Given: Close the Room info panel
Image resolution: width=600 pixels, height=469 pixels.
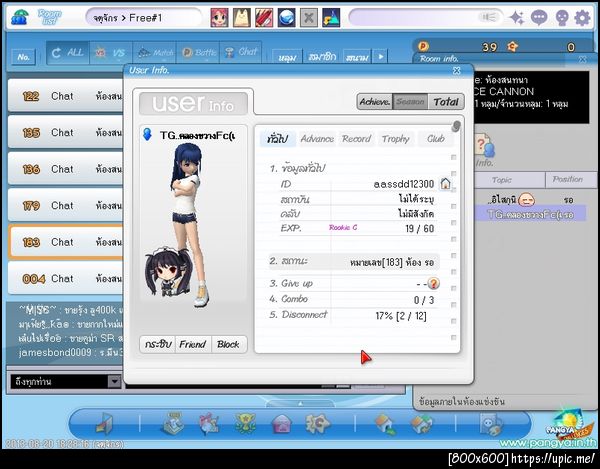Looking at the screenshot, I should click(x=582, y=59).
